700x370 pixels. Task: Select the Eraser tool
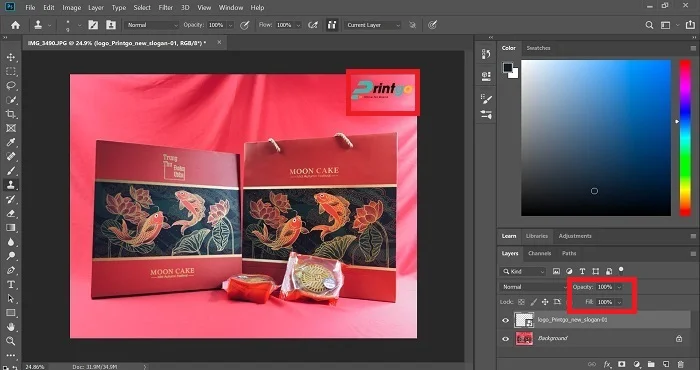tap(11, 213)
